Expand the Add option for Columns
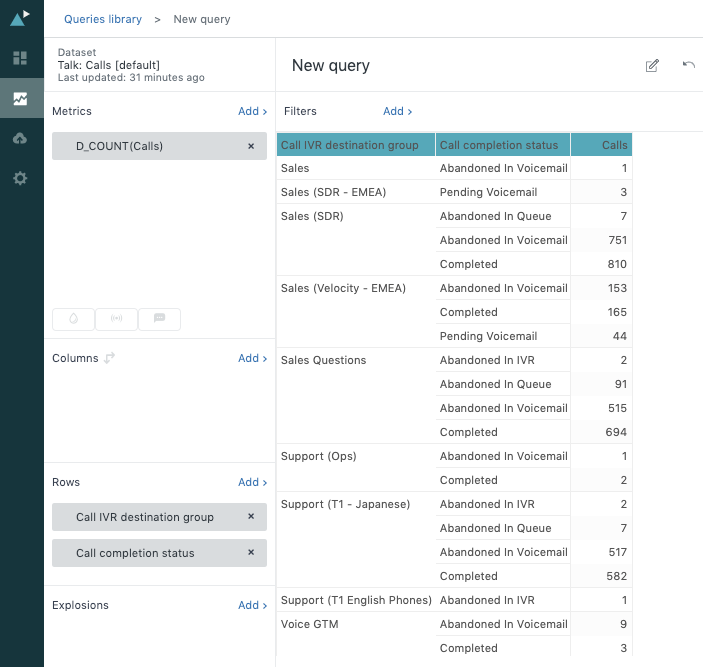 252,358
